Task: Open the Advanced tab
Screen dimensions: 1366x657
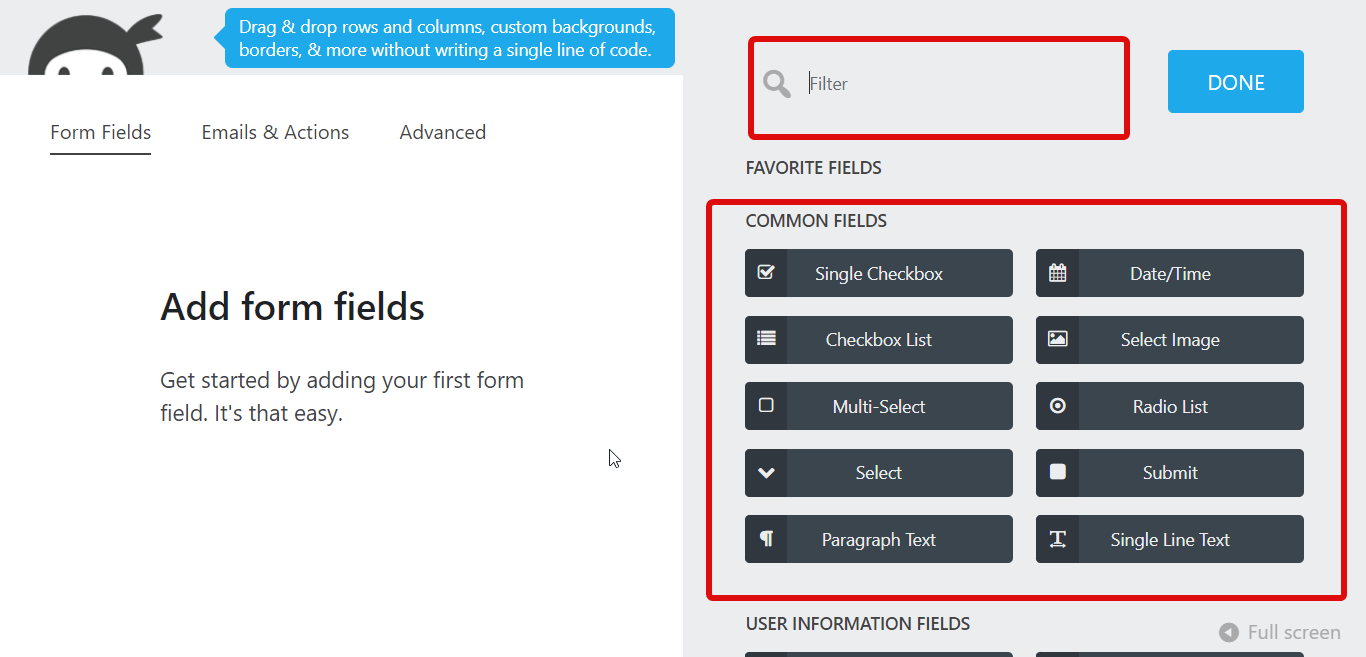Action: pyautogui.click(x=442, y=131)
